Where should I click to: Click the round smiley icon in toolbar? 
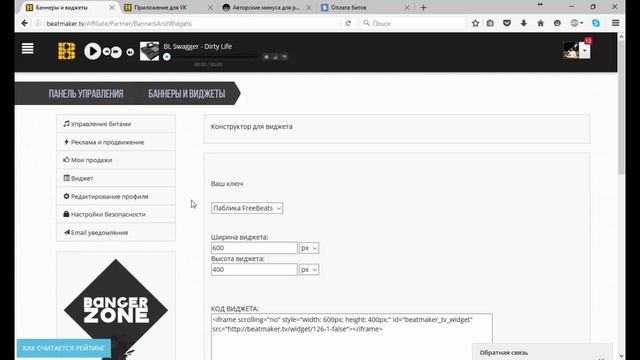(x=557, y=23)
